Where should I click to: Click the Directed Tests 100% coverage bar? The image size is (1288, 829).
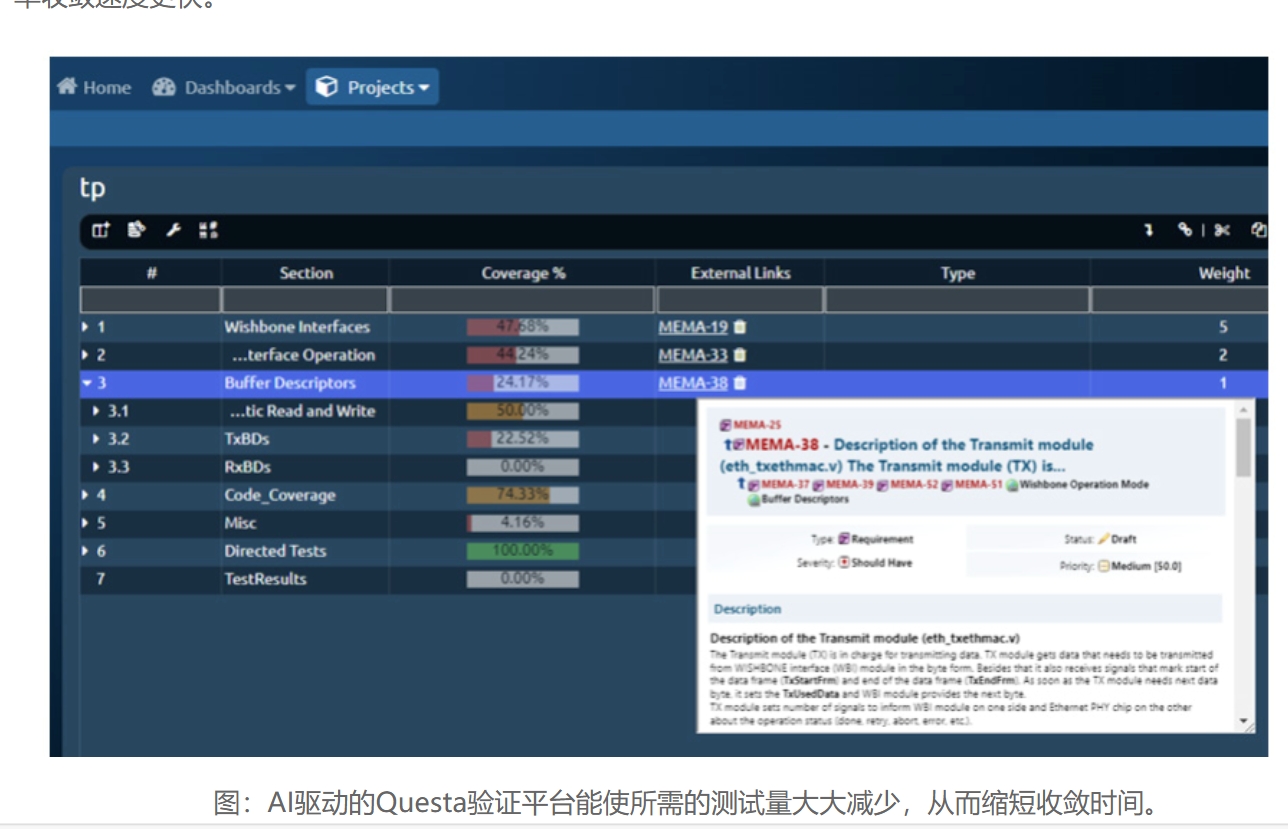(x=522, y=551)
